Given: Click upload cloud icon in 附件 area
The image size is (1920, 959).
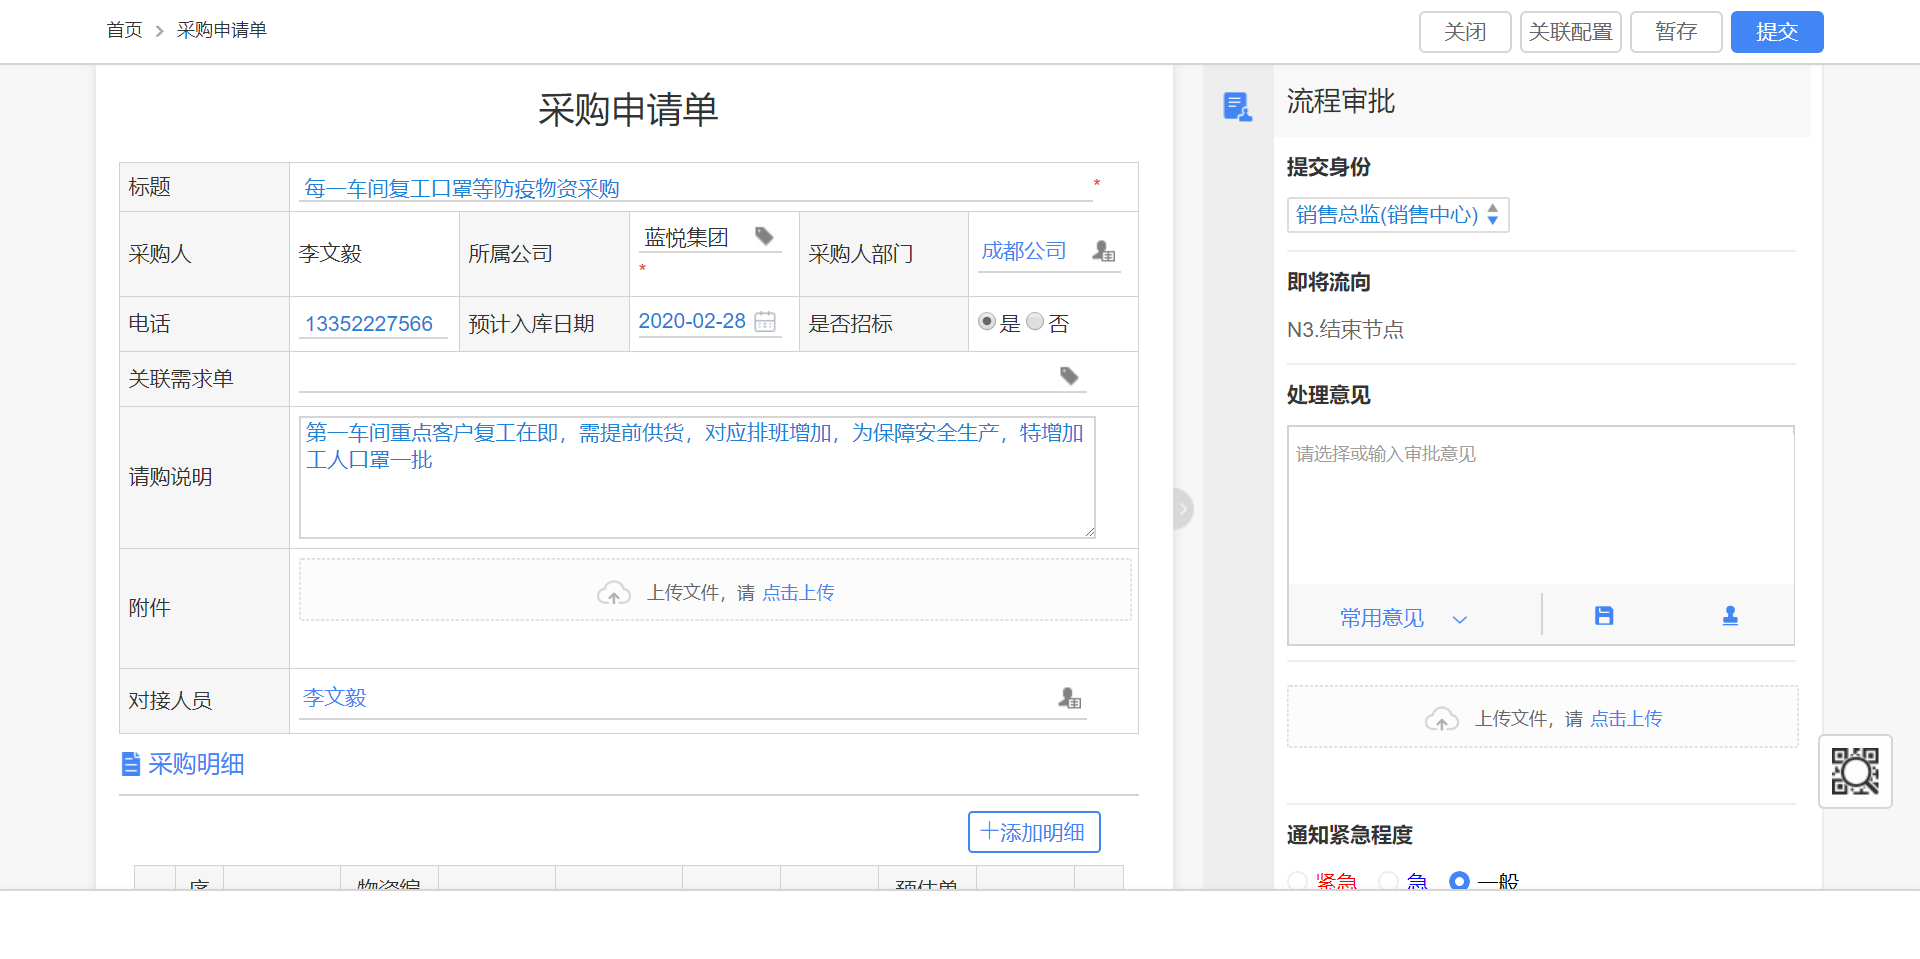Looking at the screenshot, I should click(x=614, y=593).
